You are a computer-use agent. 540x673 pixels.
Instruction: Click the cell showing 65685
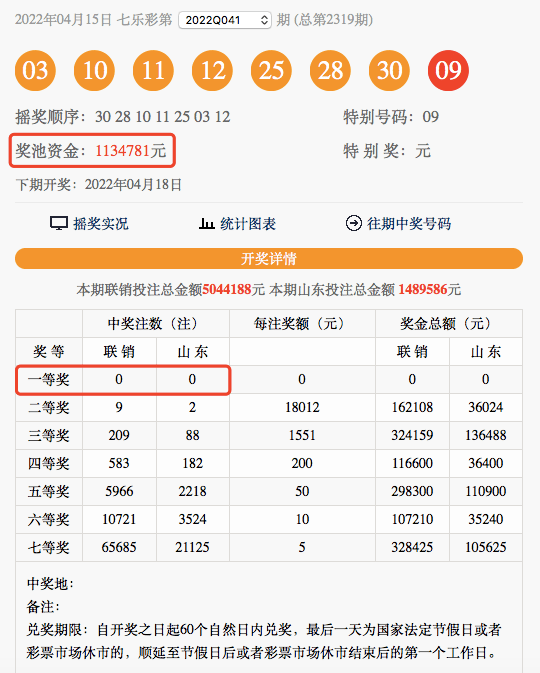pos(119,548)
